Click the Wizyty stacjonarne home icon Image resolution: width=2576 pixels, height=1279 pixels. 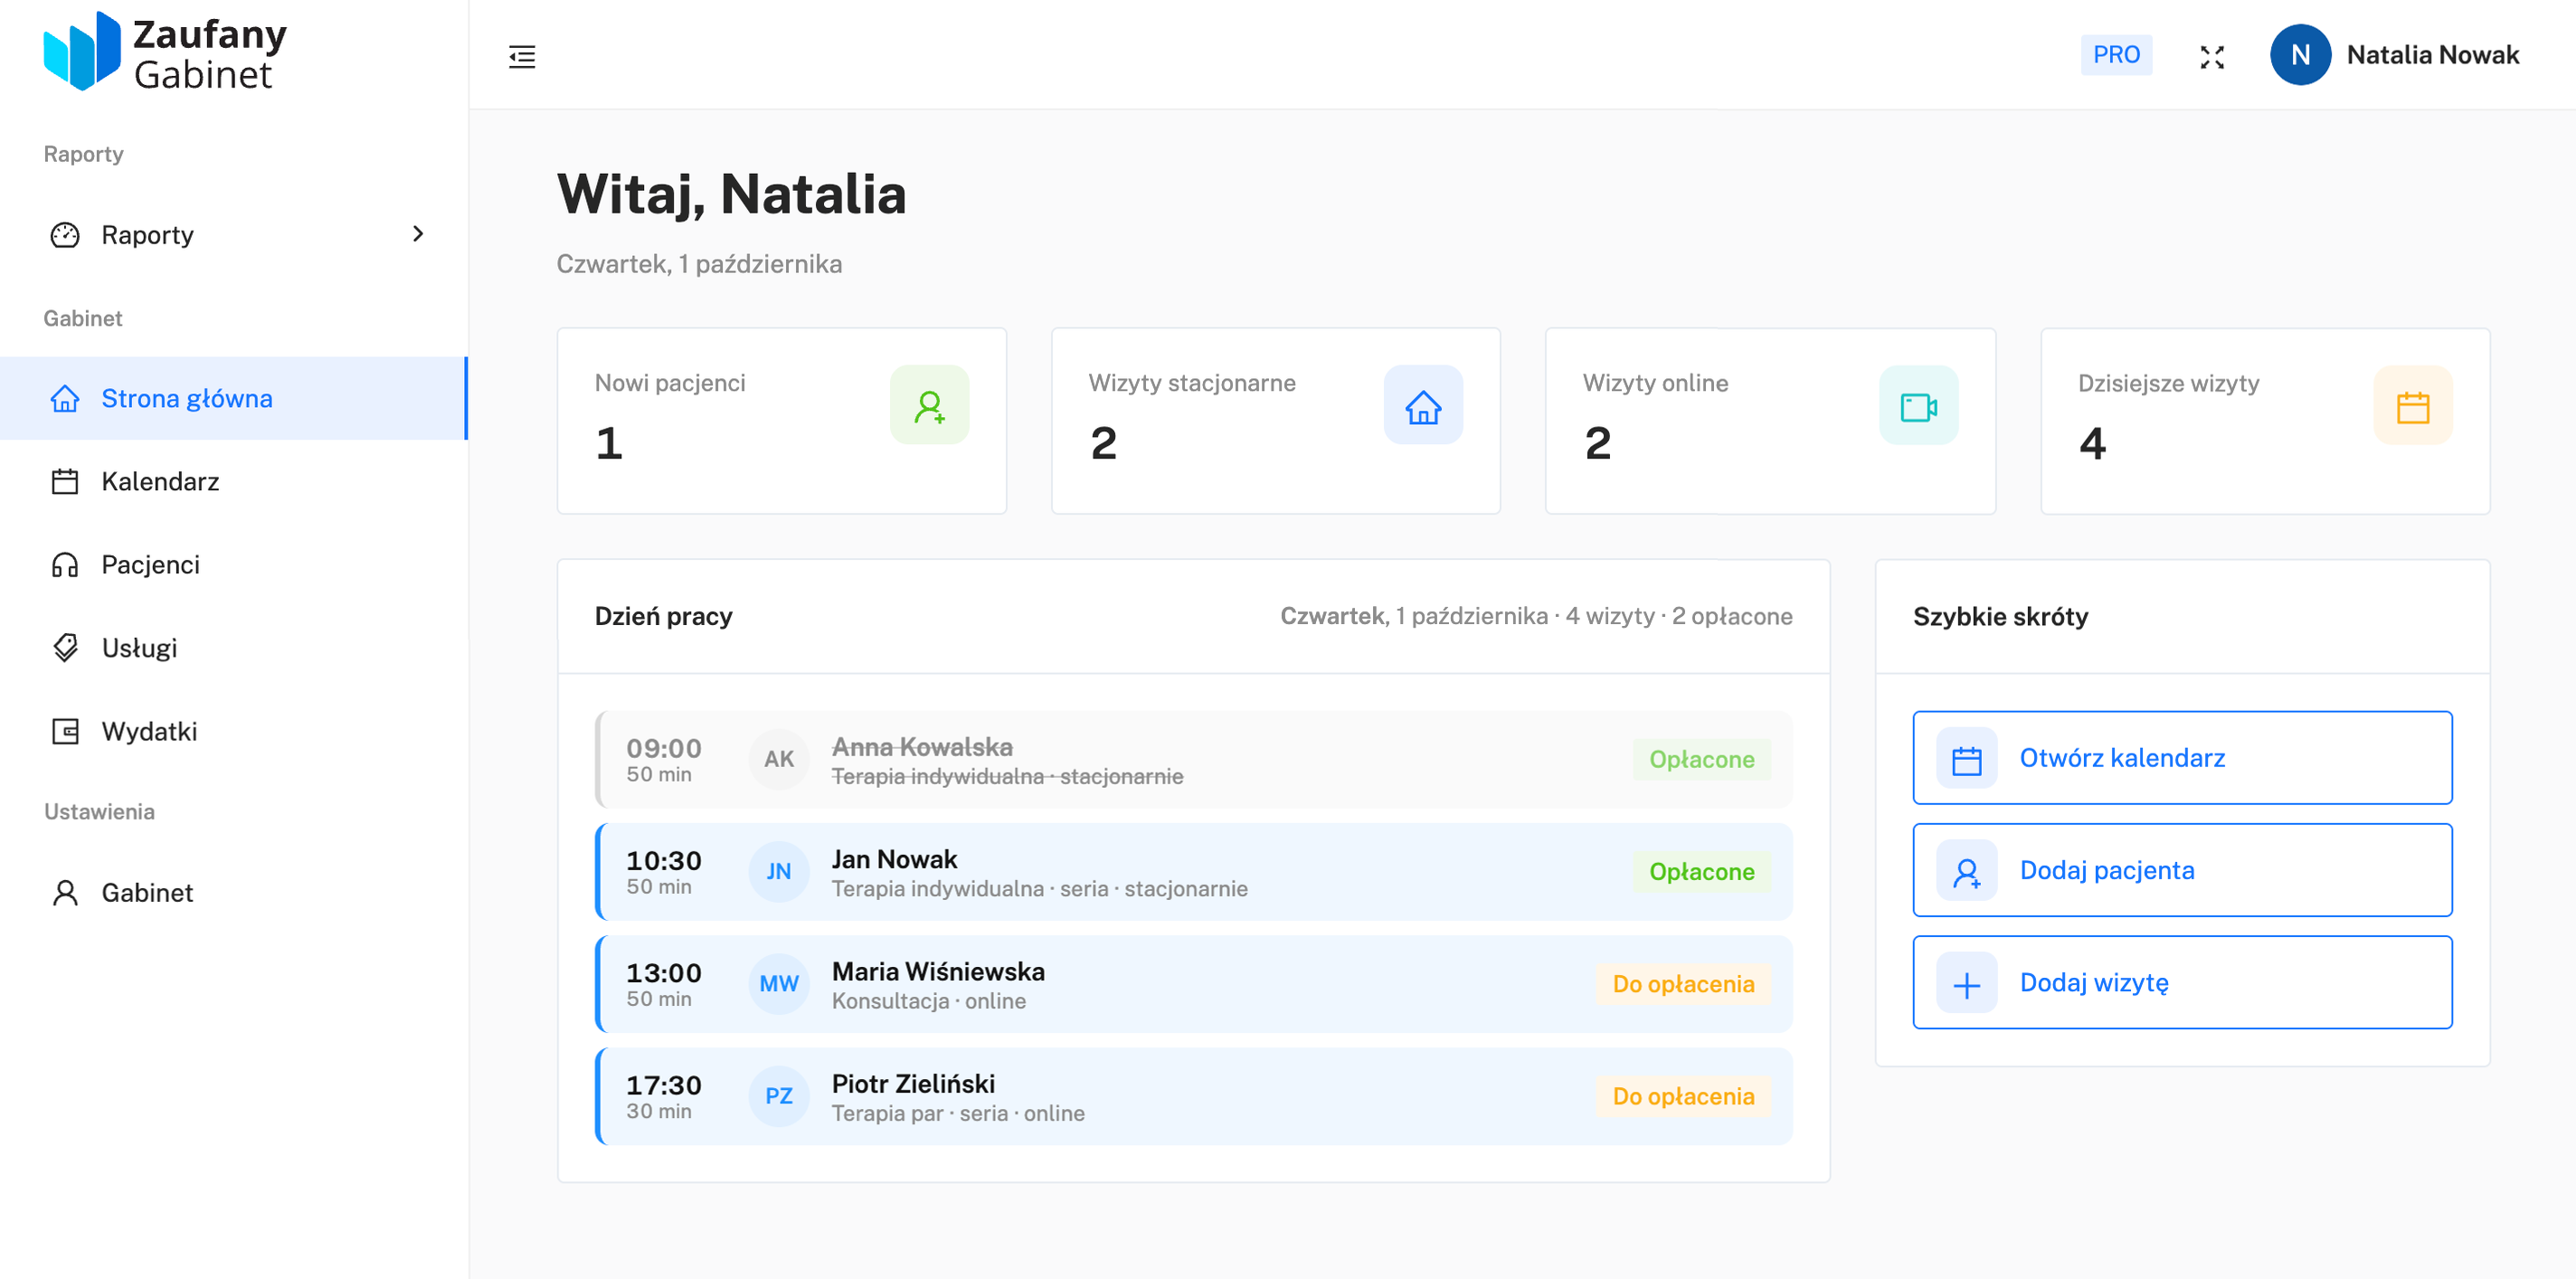pos(1423,406)
